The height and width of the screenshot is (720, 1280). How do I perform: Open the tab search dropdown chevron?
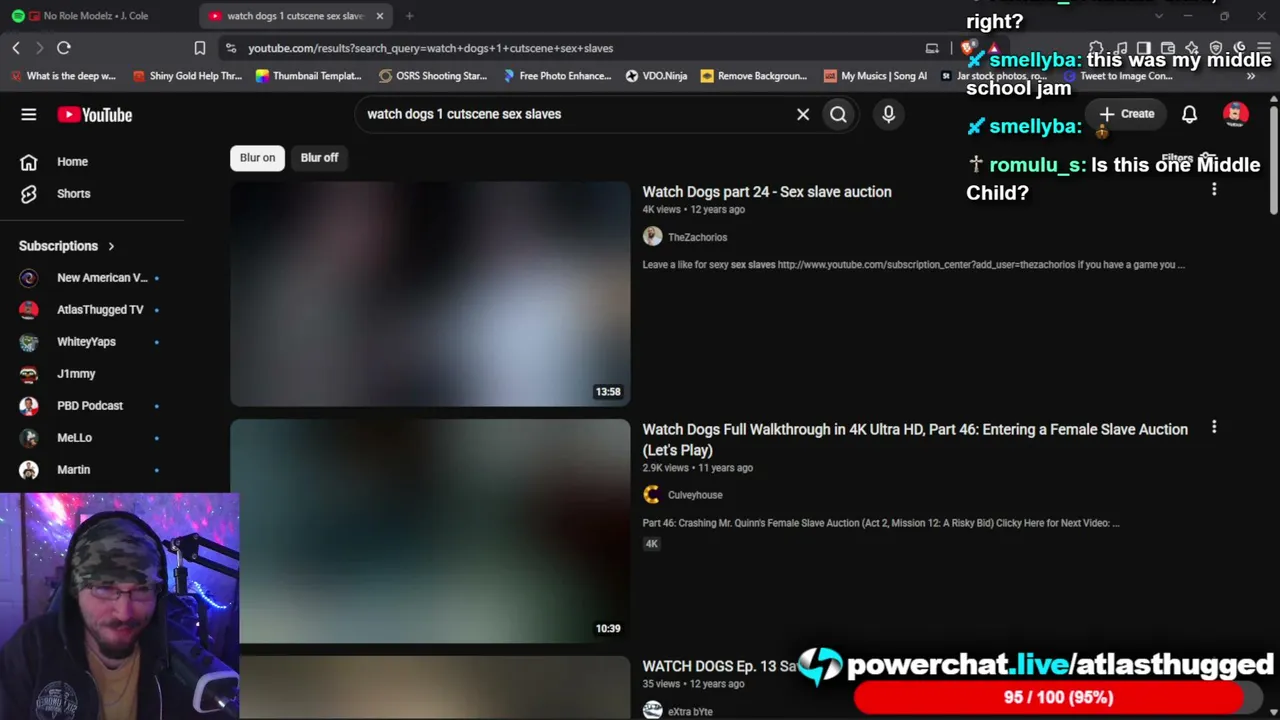click(1159, 16)
